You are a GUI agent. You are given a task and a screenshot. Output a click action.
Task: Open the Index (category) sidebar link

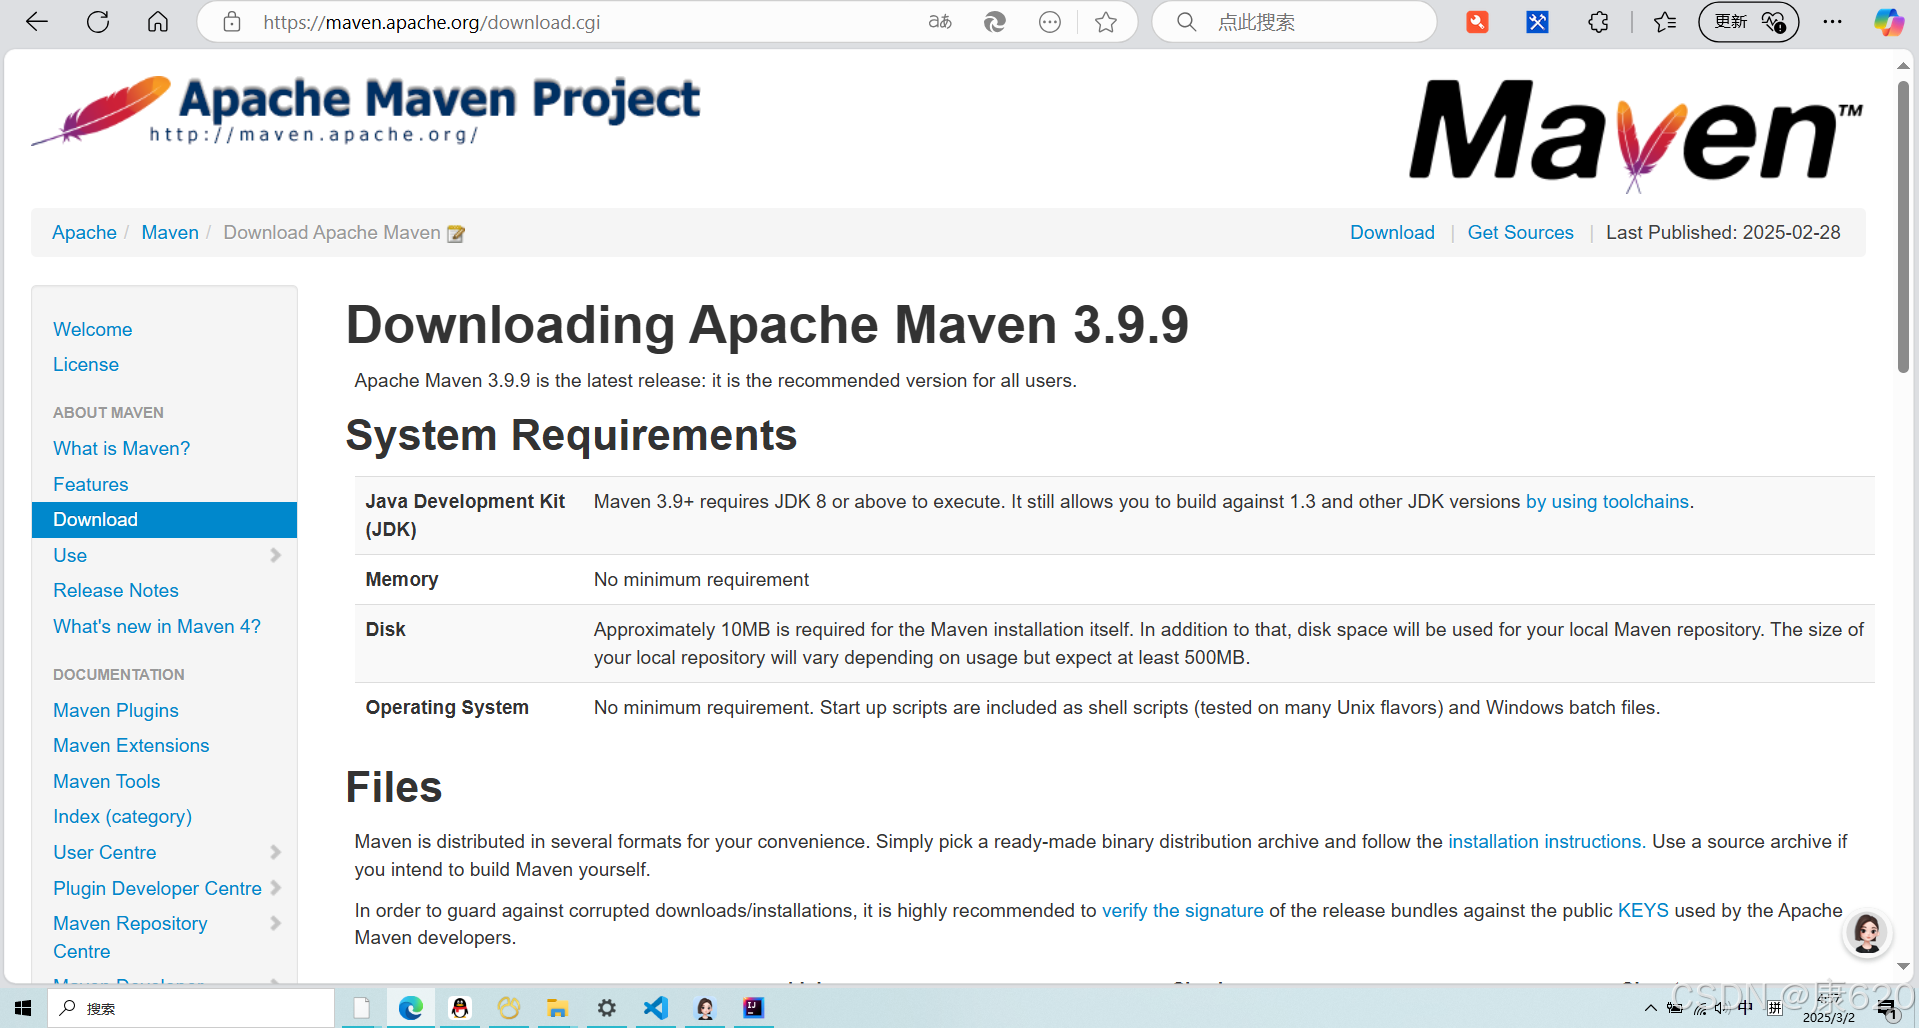point(122,816)
